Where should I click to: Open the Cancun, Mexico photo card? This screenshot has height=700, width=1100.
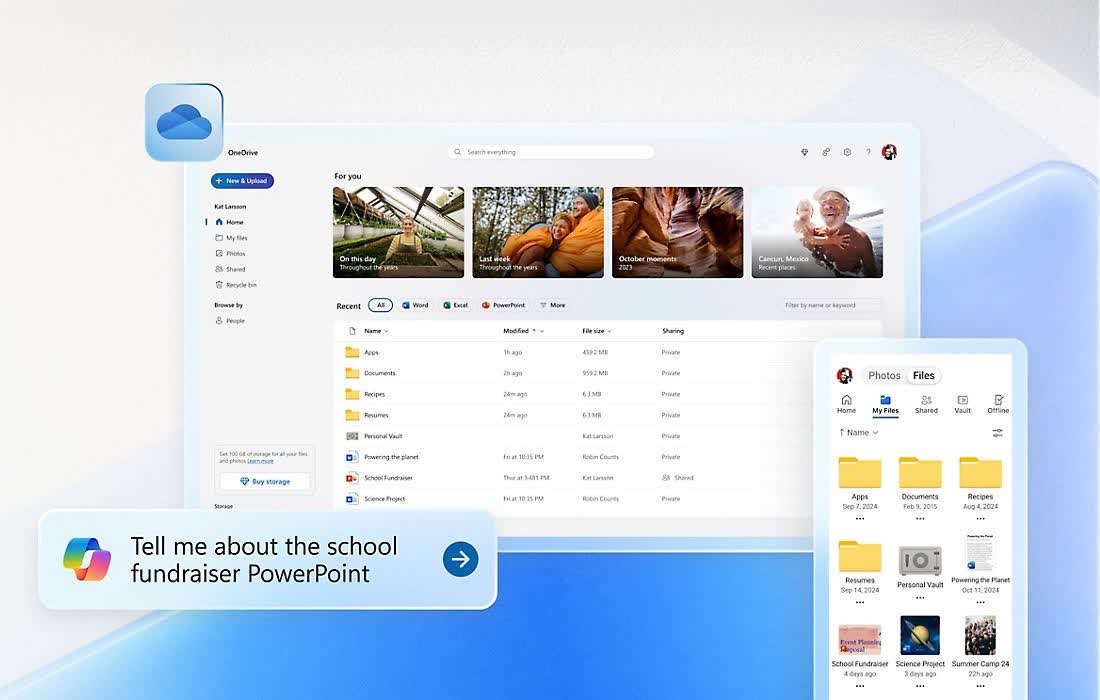[x=817, y=232]
